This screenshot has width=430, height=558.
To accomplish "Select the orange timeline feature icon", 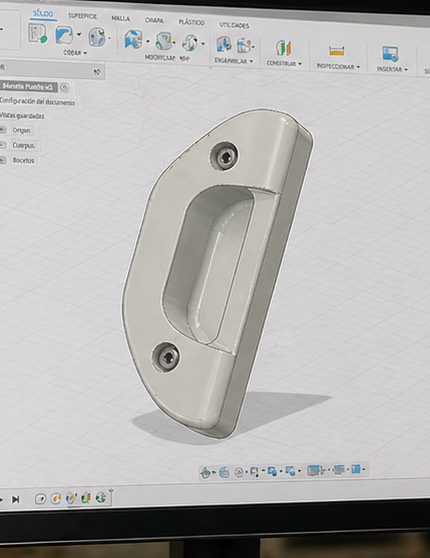I will click(56, 499).
